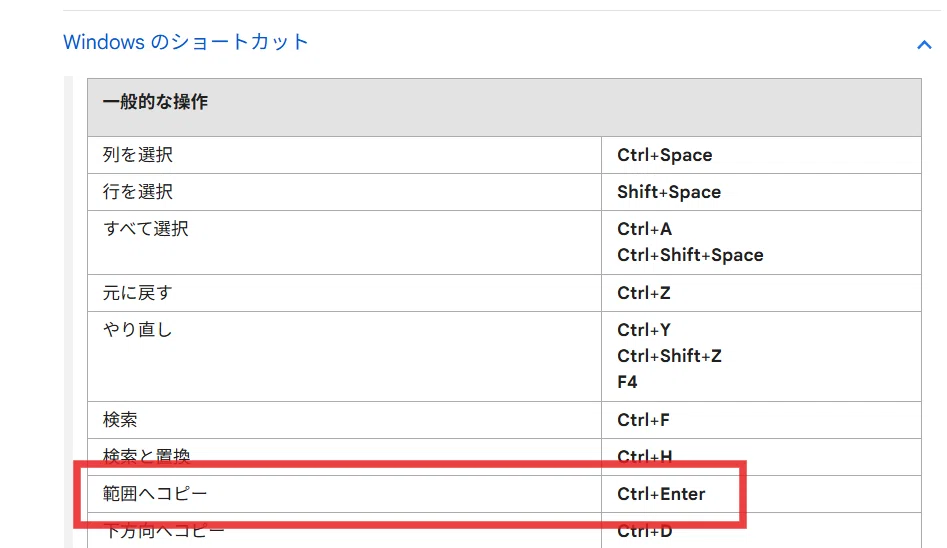The width and height of the screenshot is (947, 548).
Task: Click the Ctrl+Space shortcut cell
Action: (x=761, y=155)
